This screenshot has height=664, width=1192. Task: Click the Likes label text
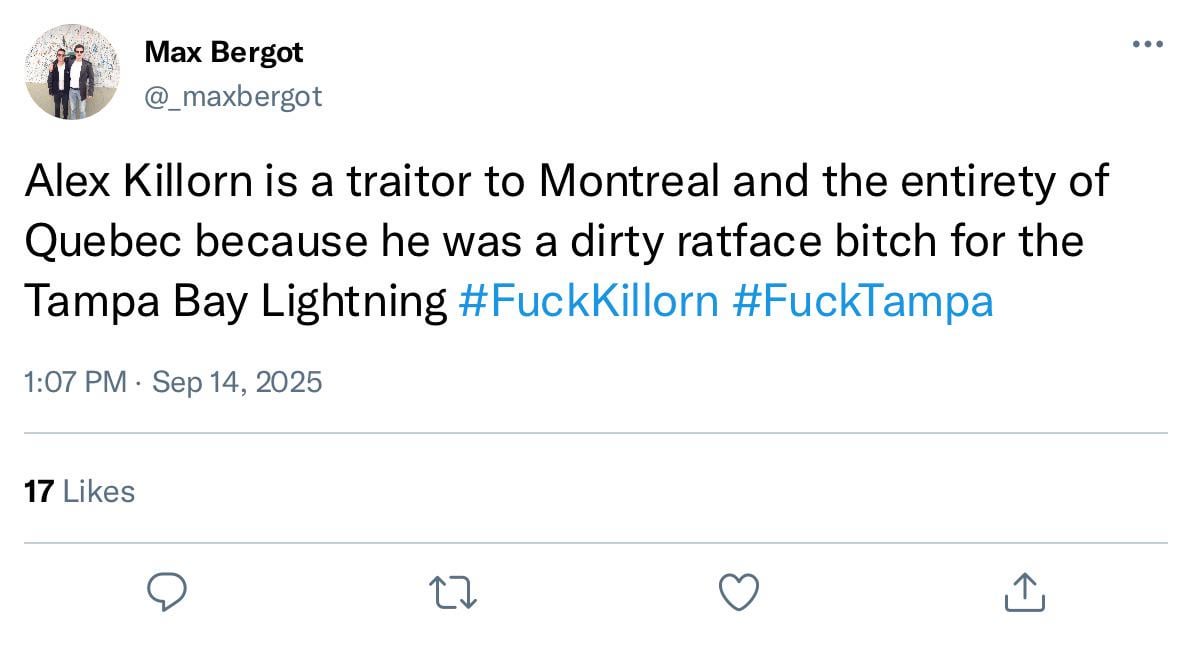pyautogui.click(x=98, y=491)
